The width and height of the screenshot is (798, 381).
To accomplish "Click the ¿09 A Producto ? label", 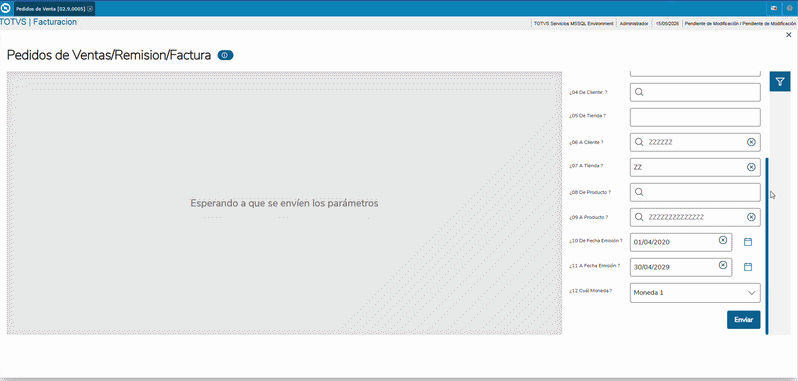I will (588, 217).
